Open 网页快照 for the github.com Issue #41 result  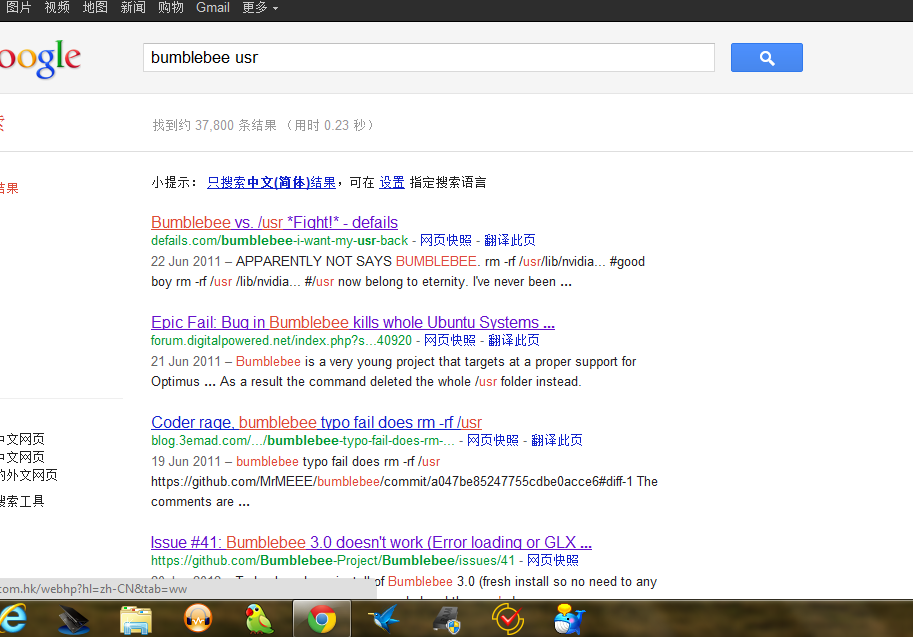[x=553, y=561]
